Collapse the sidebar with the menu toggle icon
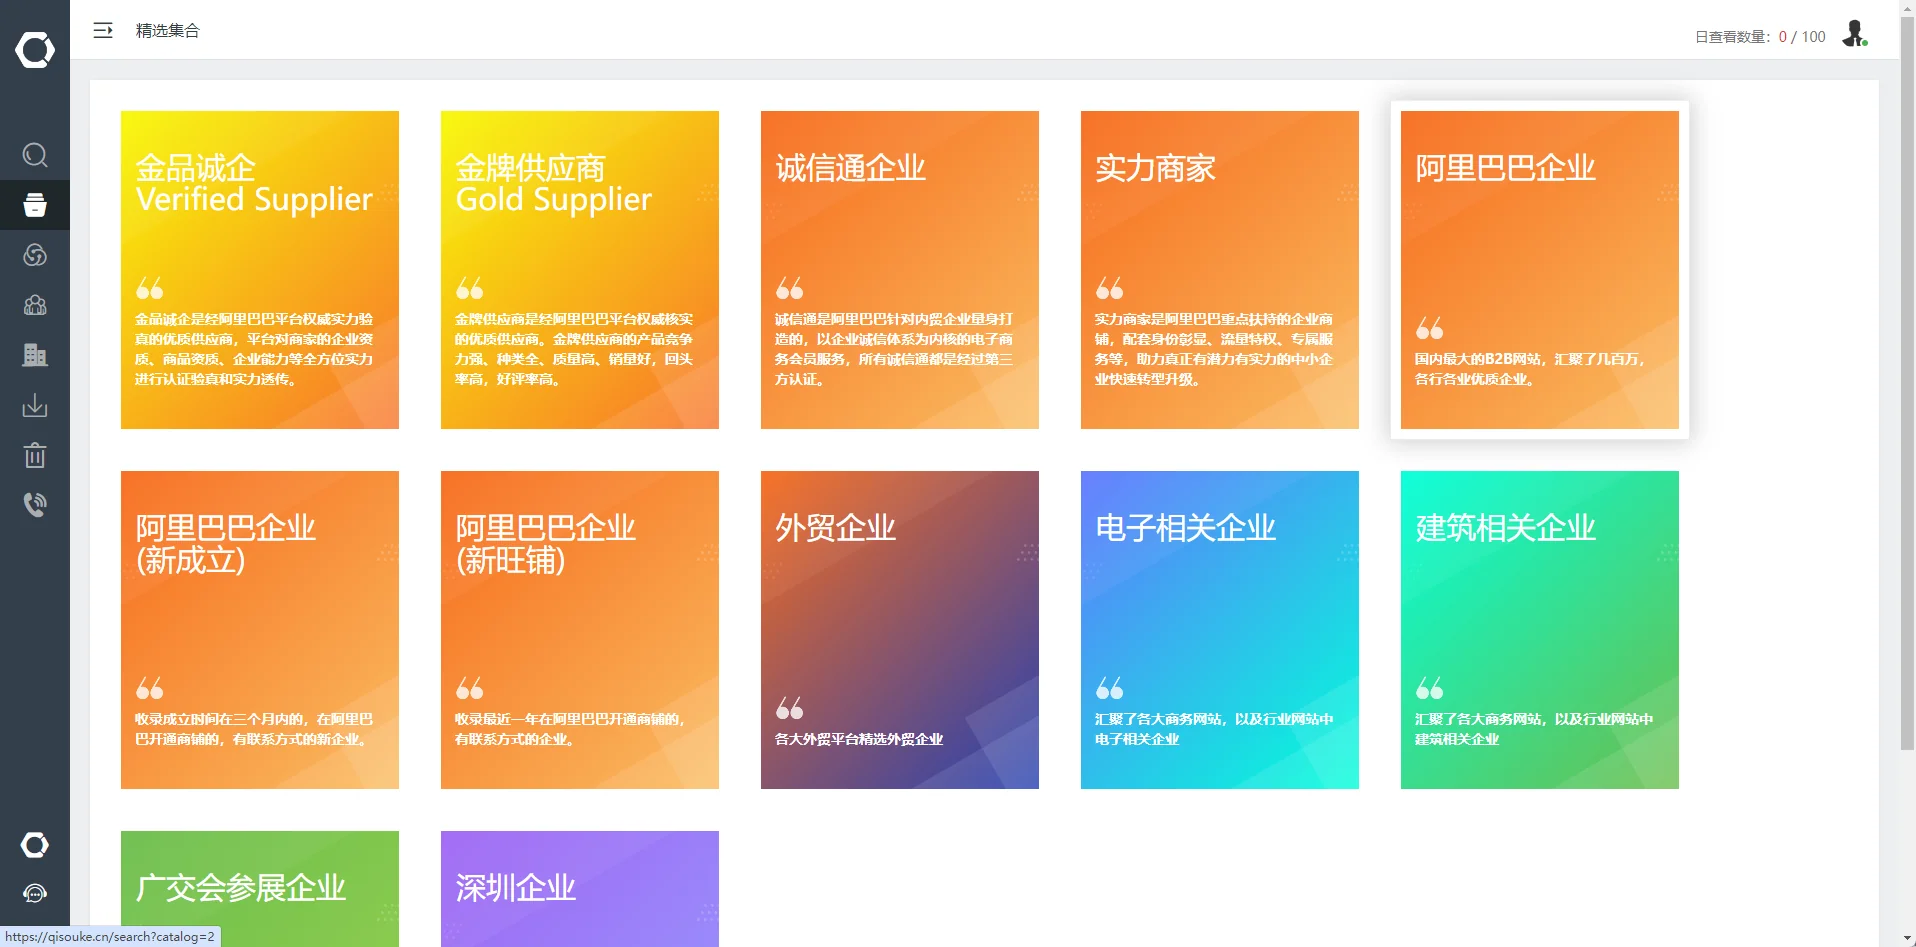Viewport: 1916px width, 947px height. point(103,31)
